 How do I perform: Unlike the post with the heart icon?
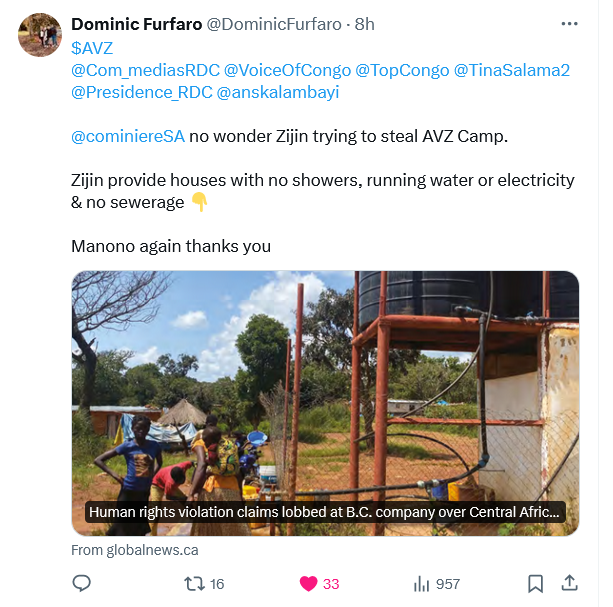coord(309,583)
